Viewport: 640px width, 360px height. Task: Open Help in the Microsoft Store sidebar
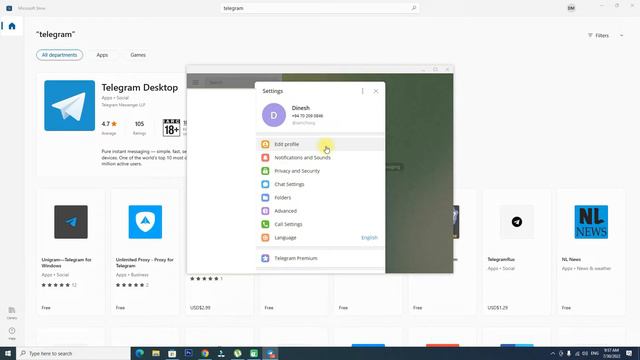(x=12, y=333)
